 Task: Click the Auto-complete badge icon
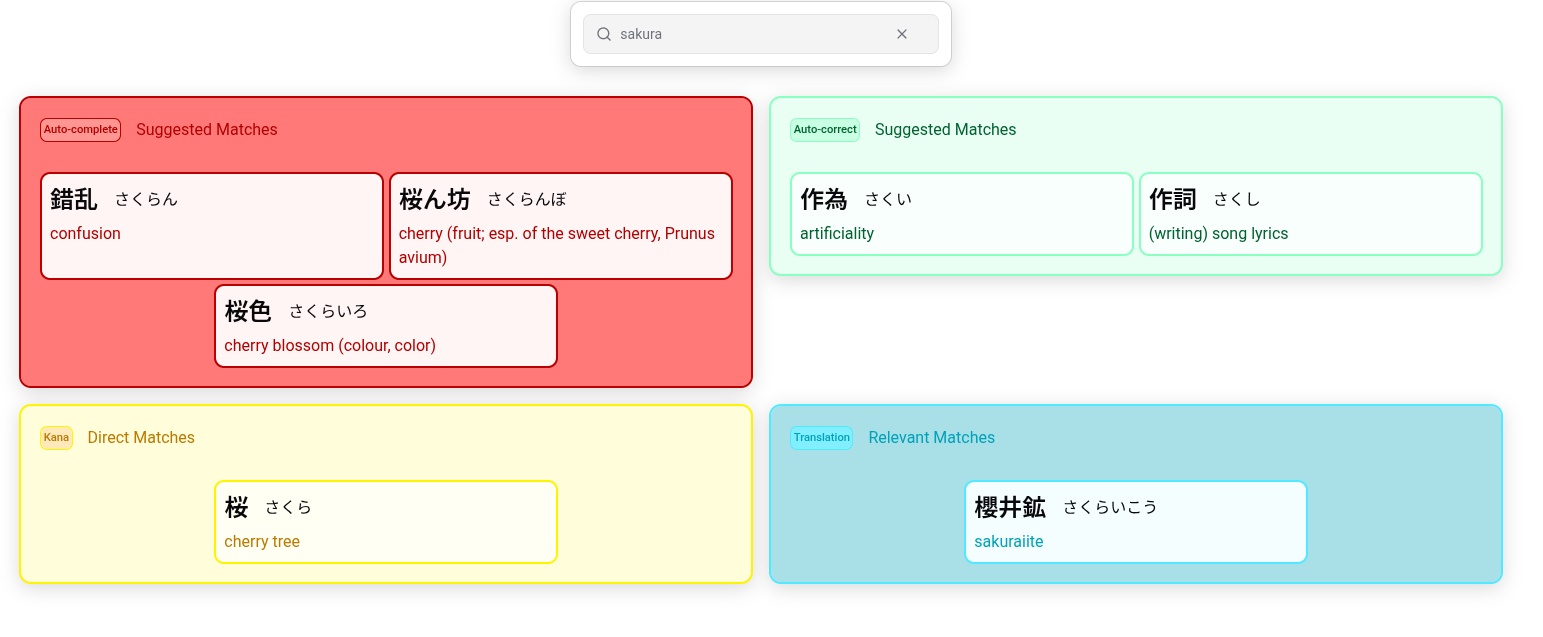80,129
